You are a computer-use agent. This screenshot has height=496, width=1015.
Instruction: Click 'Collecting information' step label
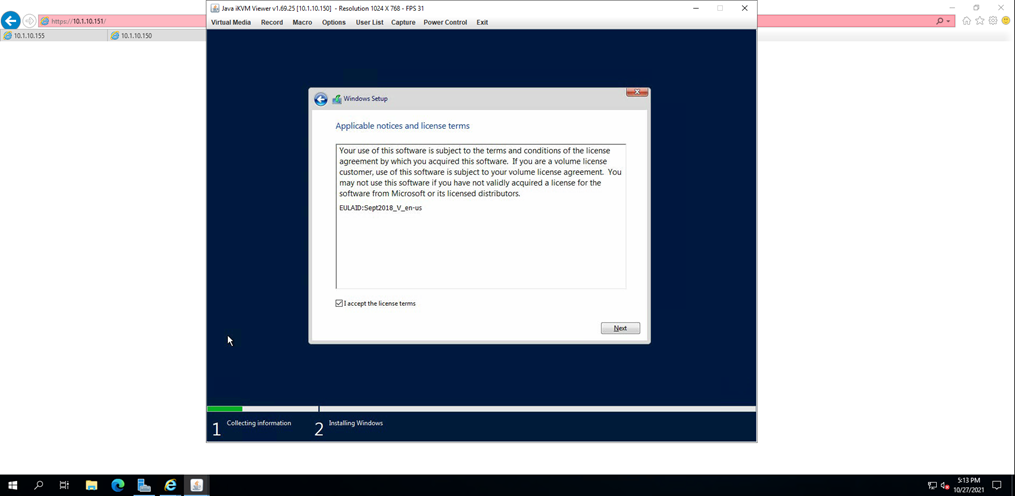(259, 423)
